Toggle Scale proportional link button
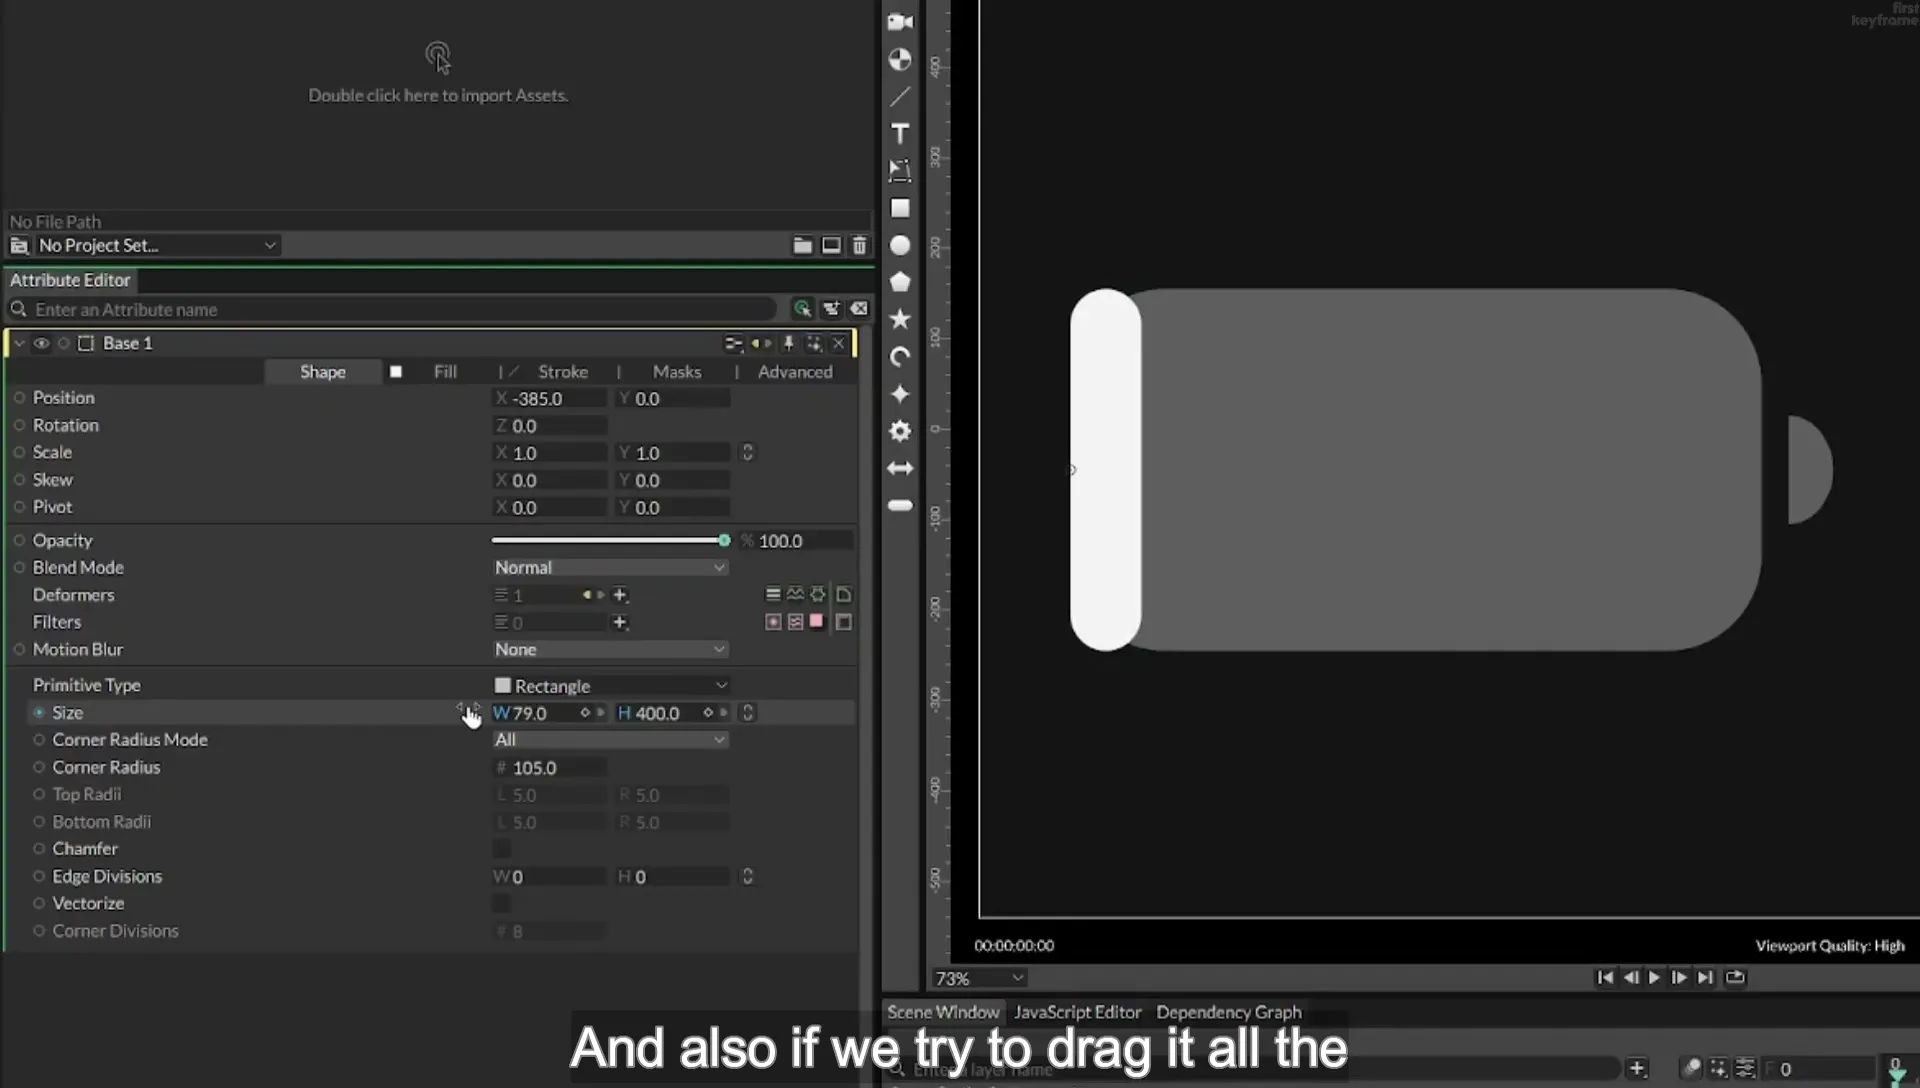Viewport: 1920px width, 1088px height. tap(747, 453)
